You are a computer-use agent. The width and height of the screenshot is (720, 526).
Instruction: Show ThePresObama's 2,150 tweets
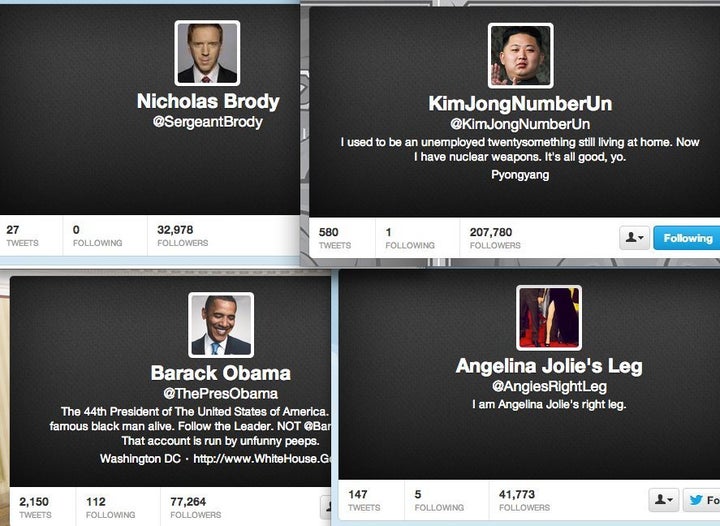pyautogui.click(x=35, y=508)
